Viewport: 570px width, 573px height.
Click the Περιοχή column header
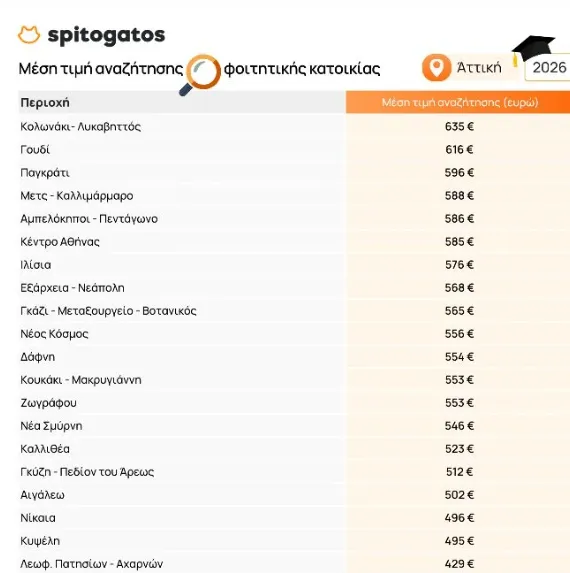[x=45, y=103]
